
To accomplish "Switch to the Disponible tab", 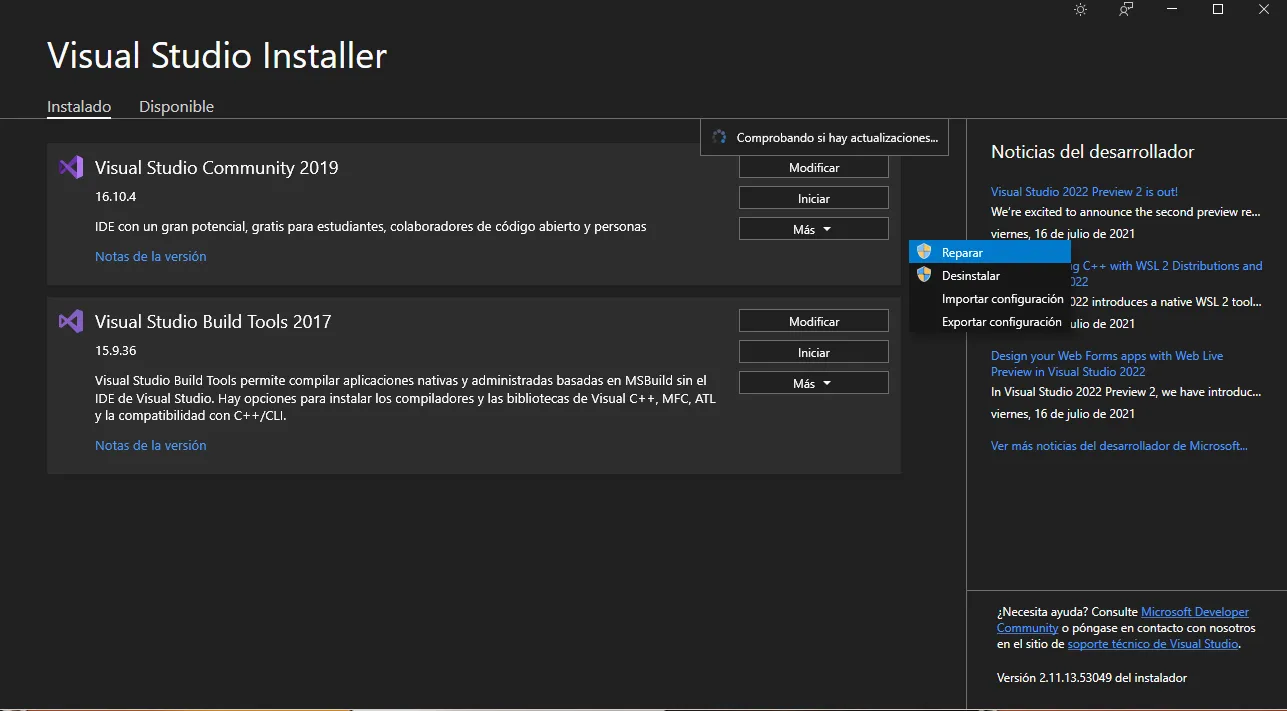I will click(176, 107).
